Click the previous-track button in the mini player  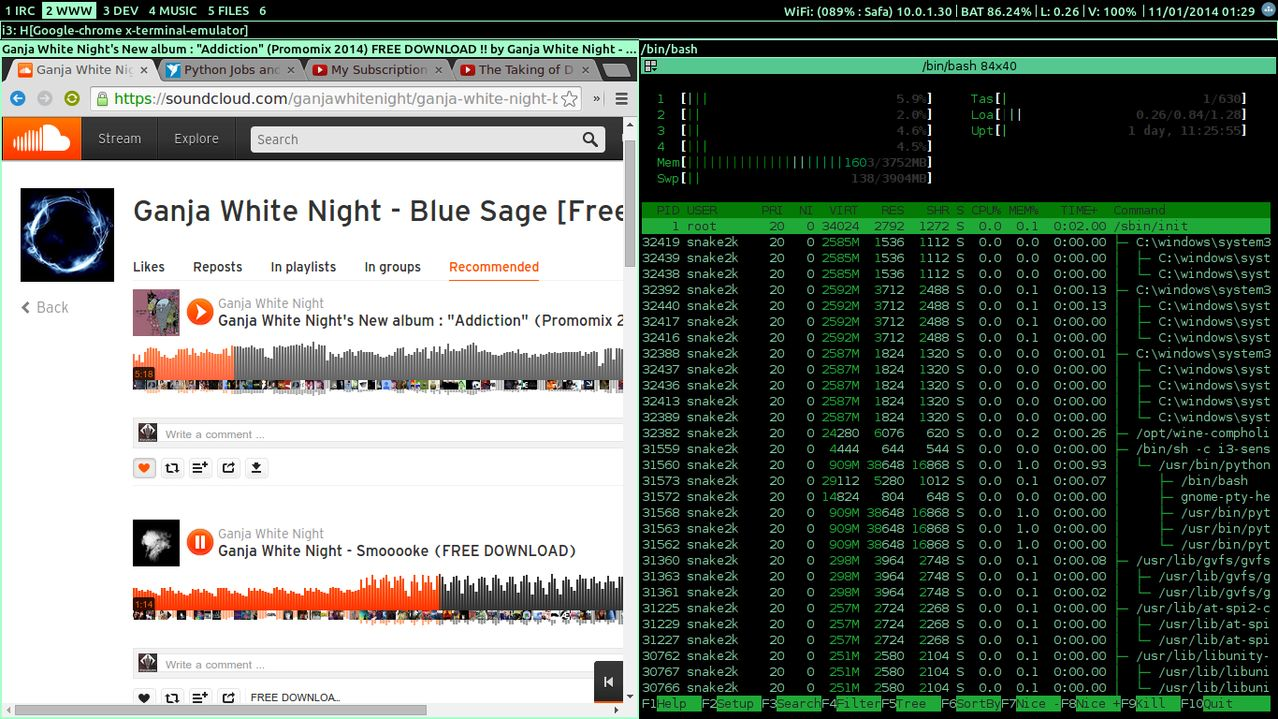click(x=608, y=682)
